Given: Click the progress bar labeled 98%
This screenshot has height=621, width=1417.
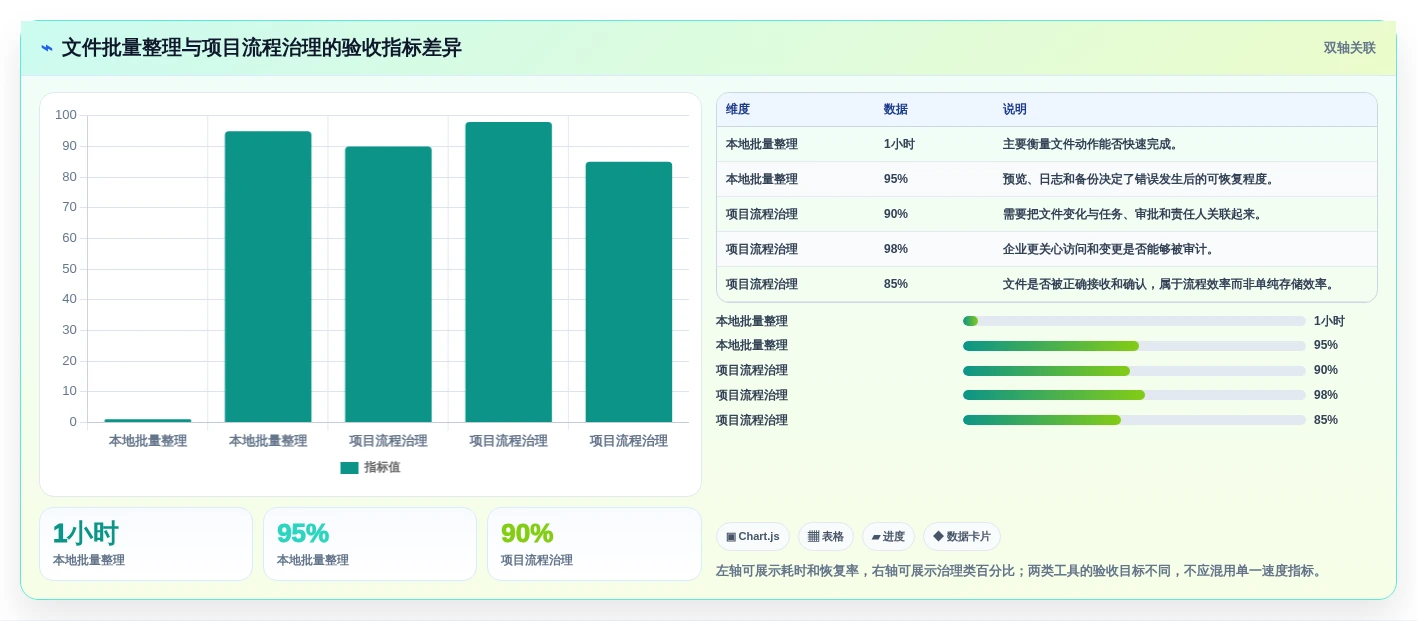Looking at the screenshot, I should pos(1134,395).
